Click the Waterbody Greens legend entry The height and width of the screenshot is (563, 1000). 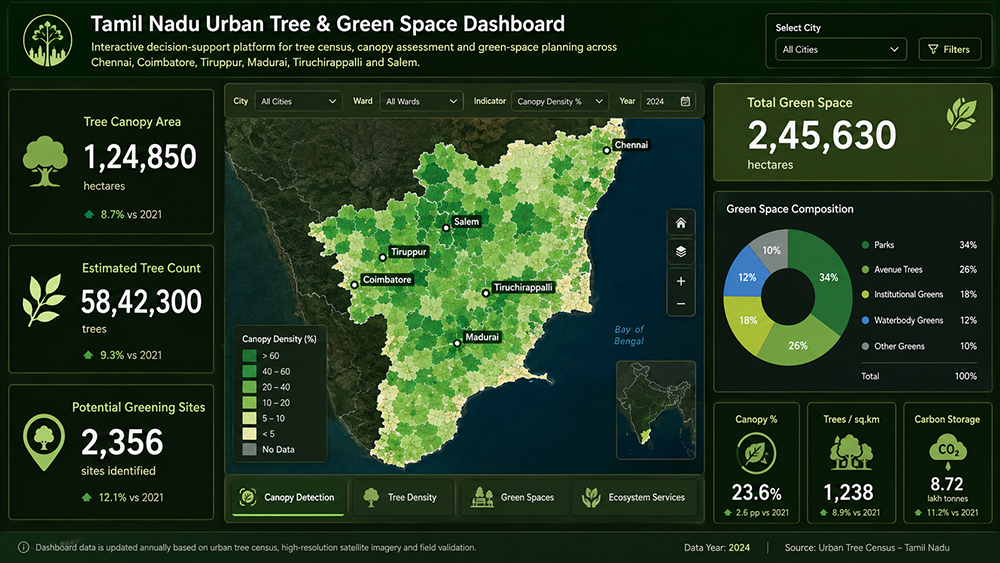click(919, 321)
